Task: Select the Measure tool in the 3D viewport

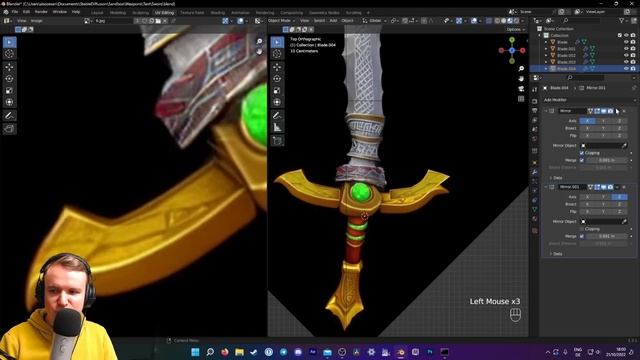Action: (277, 128)
